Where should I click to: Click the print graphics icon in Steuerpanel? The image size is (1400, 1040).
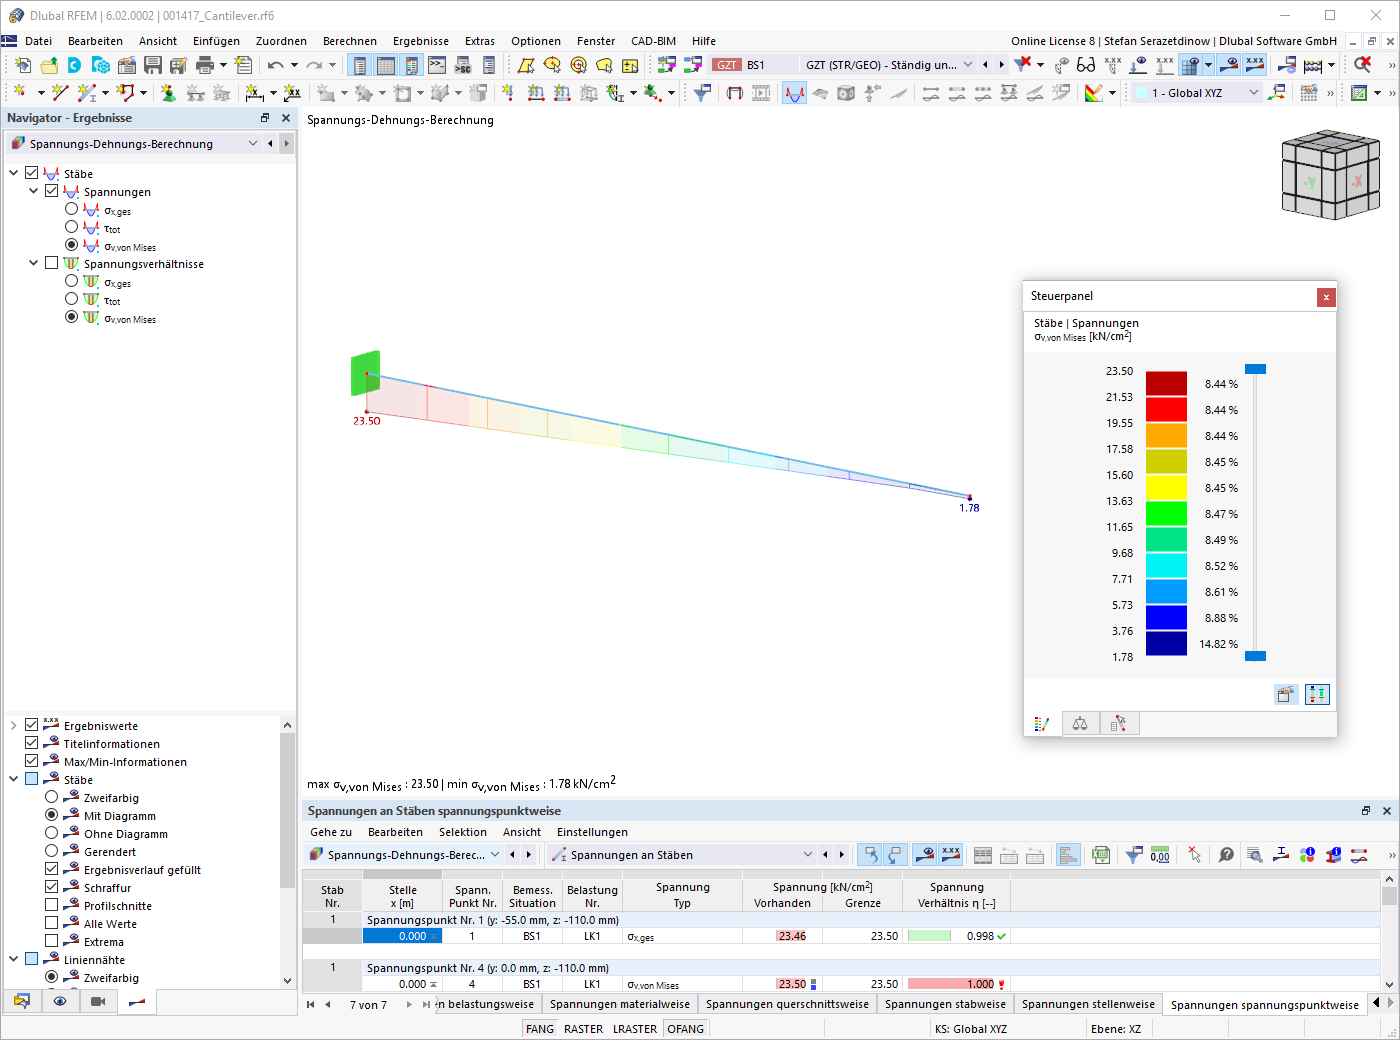pyautogui.click(x=1286, y=694)
